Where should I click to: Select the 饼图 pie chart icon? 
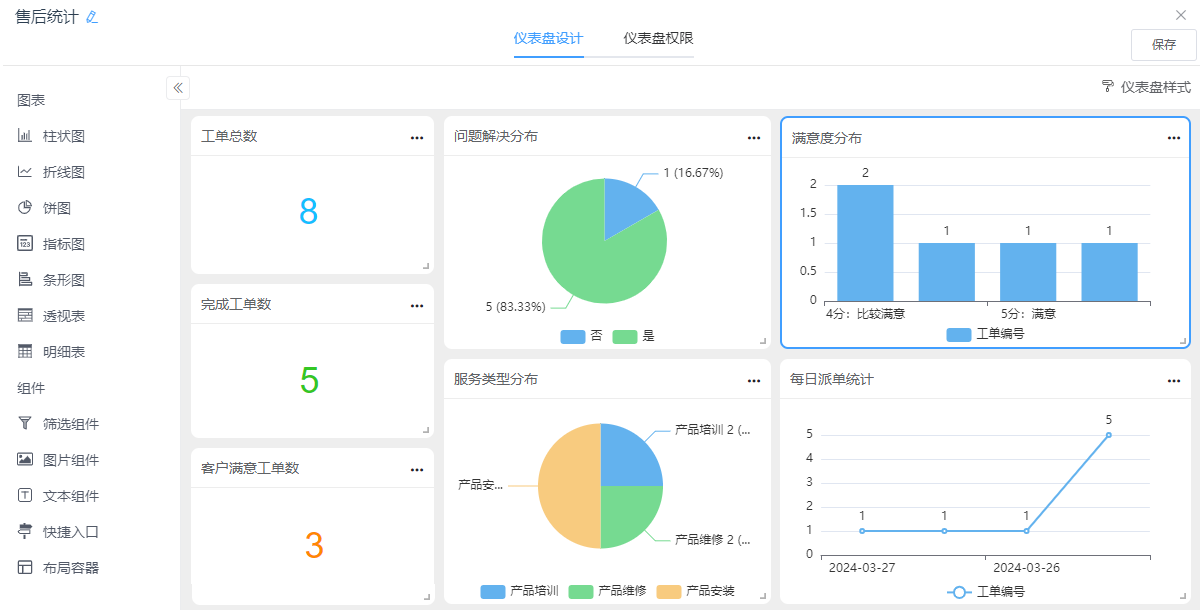pyautogui.click(x=25, y=208)
